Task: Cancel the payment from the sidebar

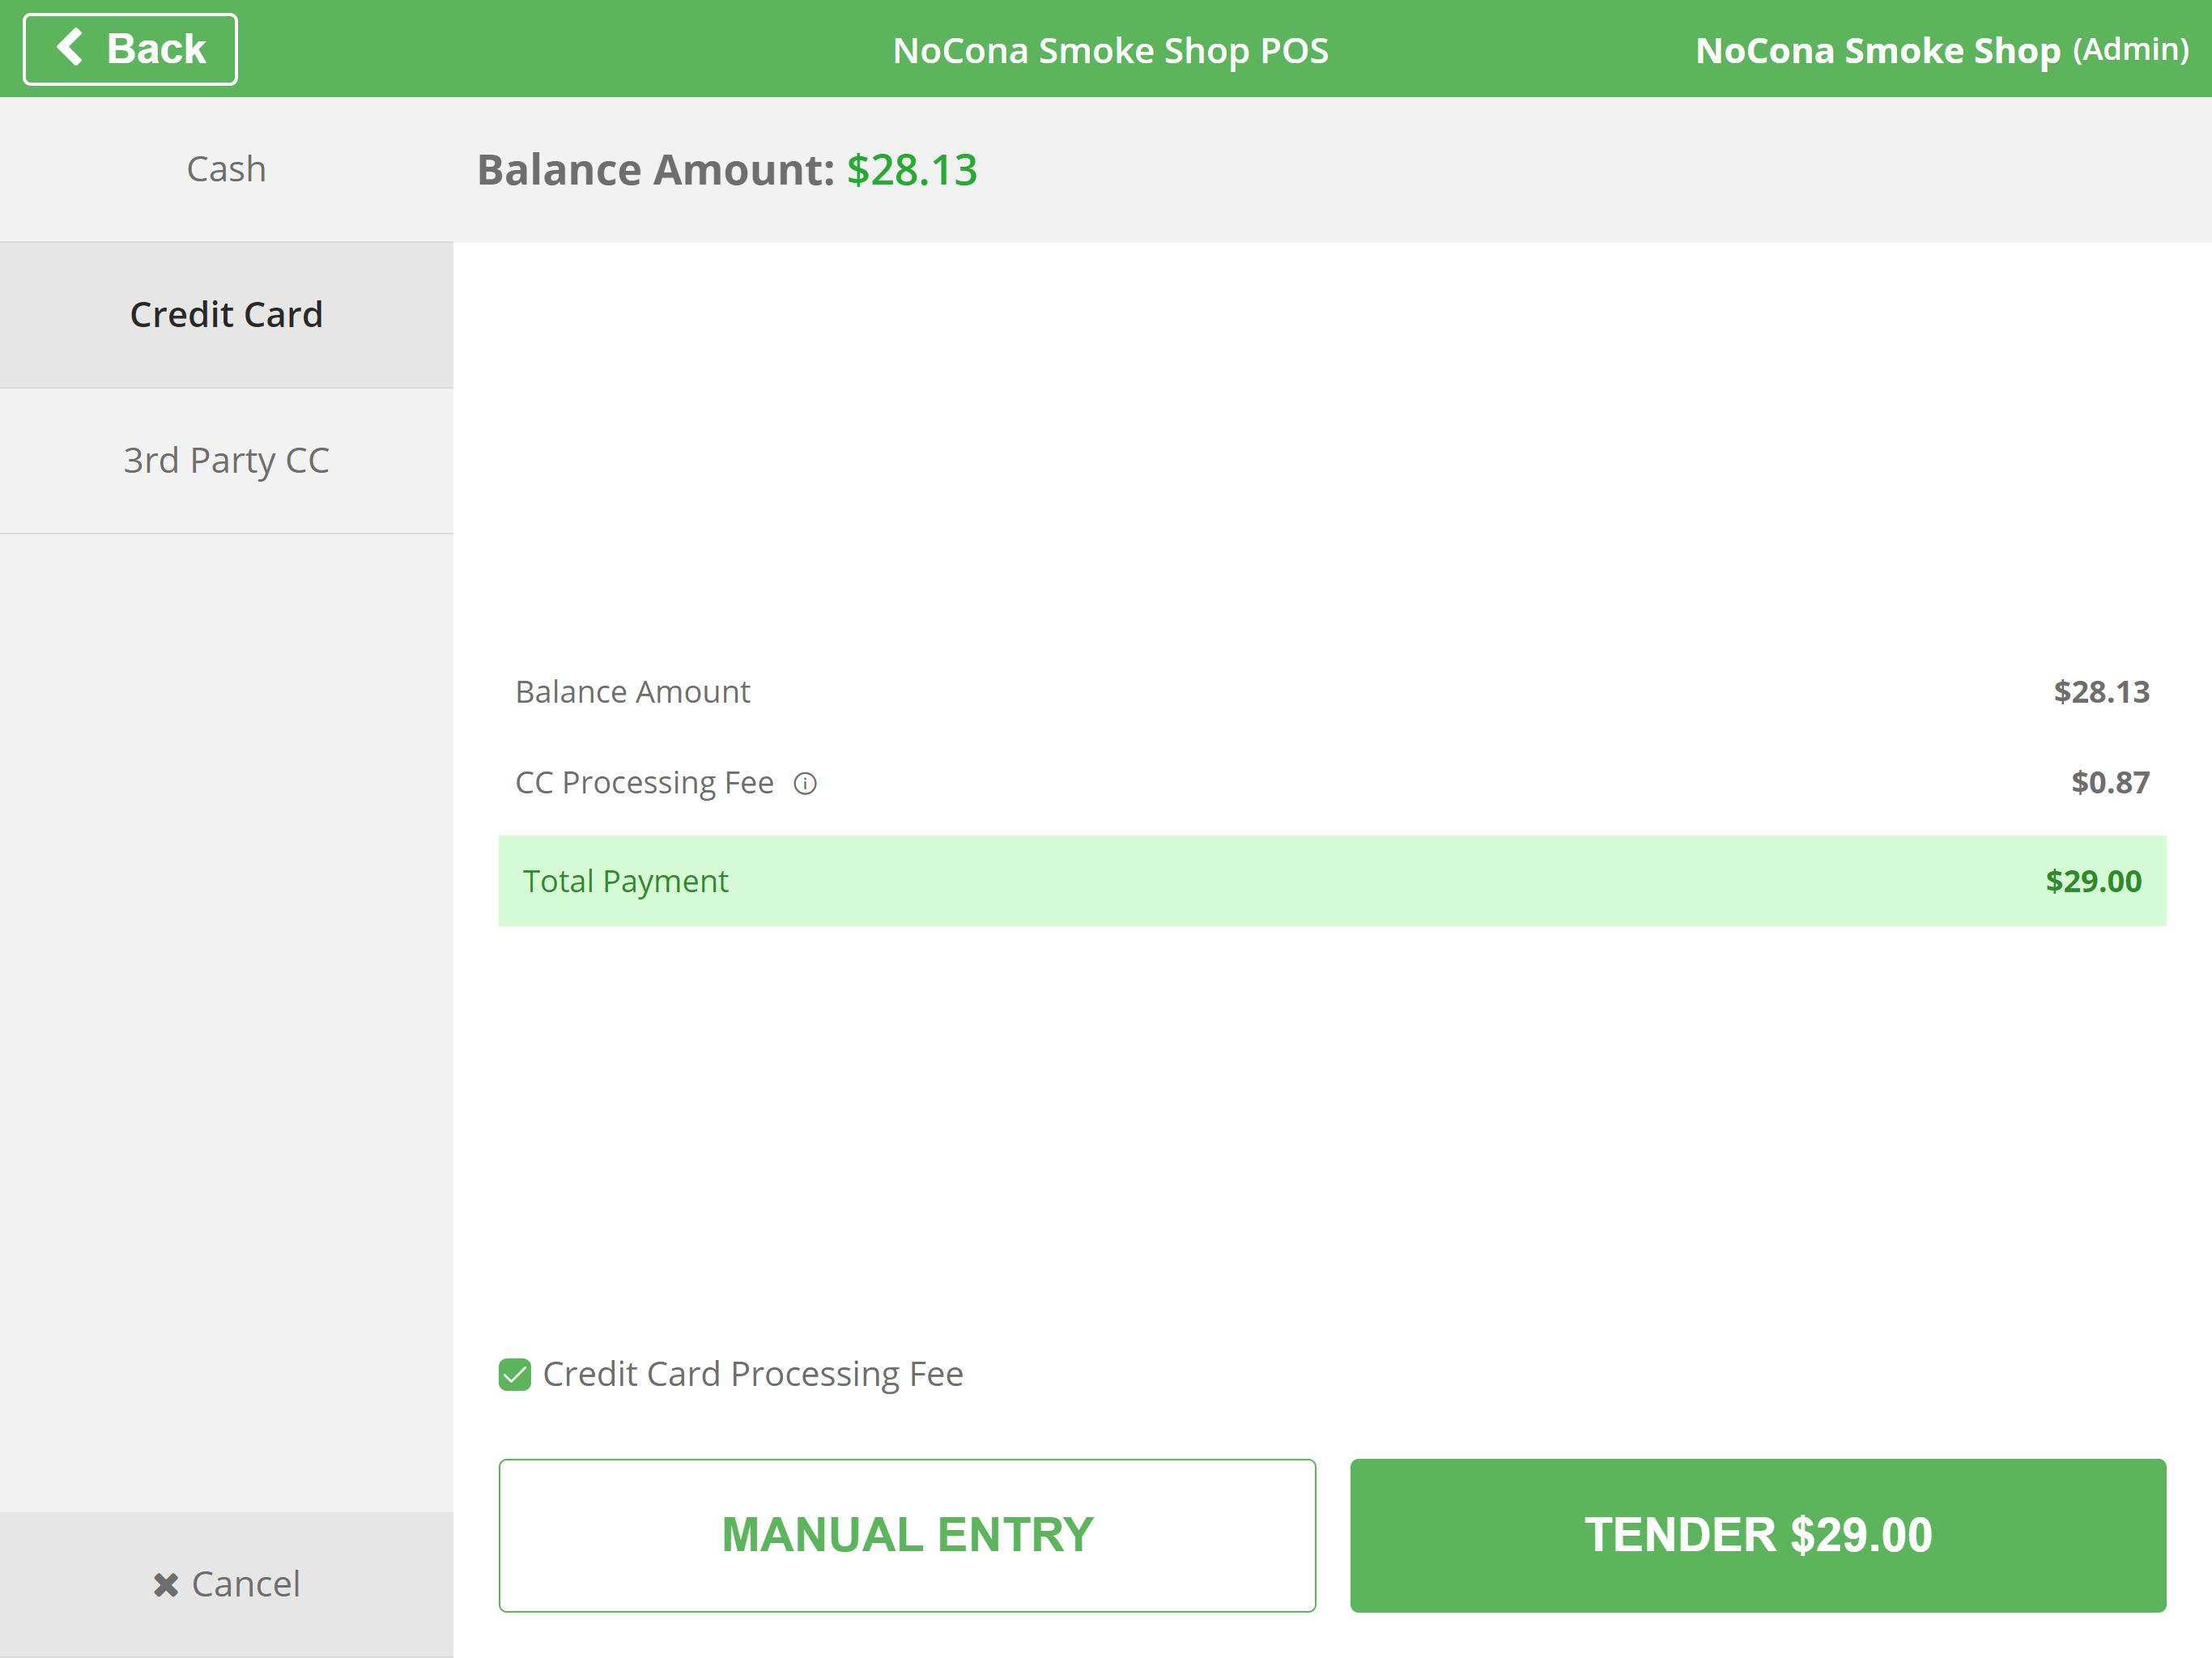Action: pos(226,1584)
